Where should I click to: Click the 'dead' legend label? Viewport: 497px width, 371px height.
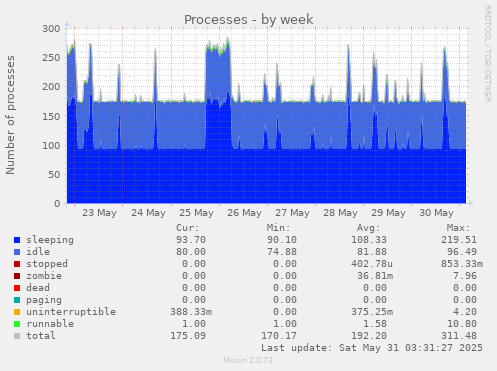tap(38, 288)
